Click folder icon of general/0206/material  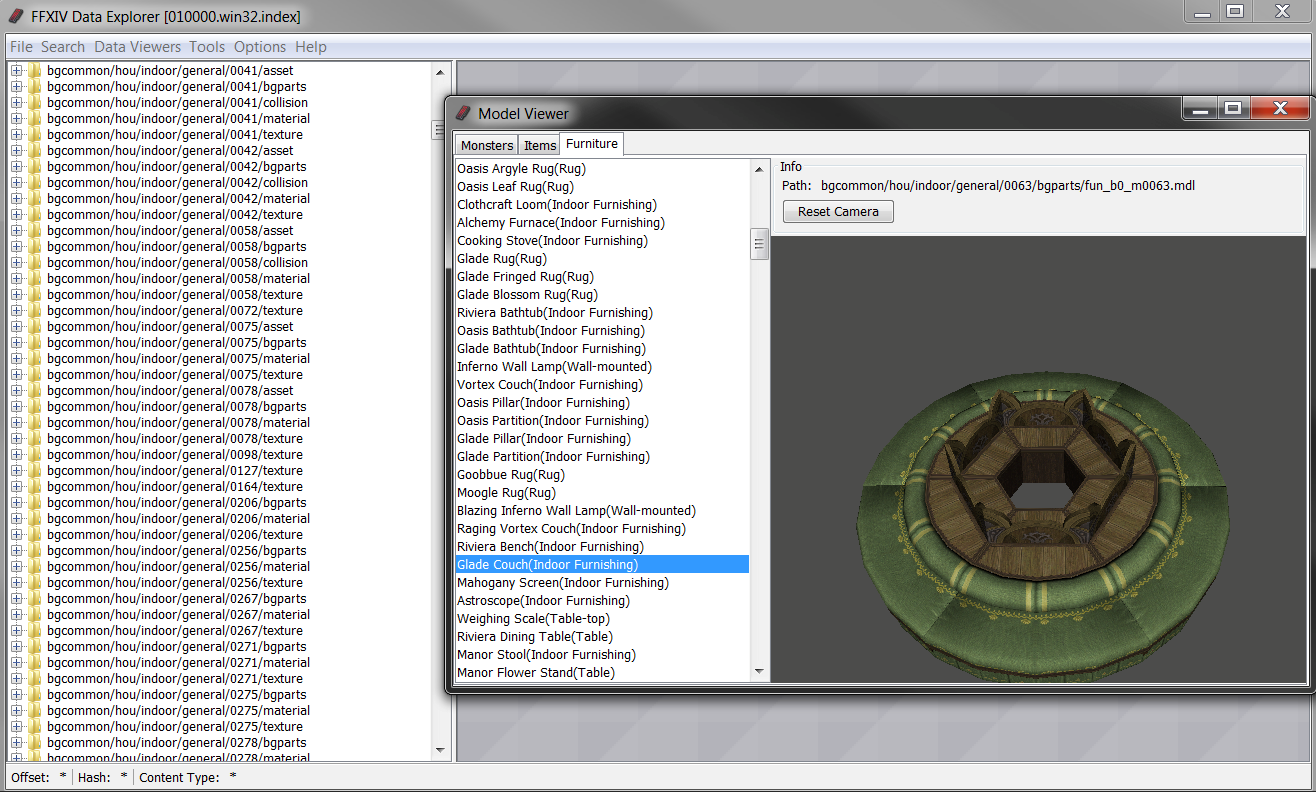click(35, 519)
